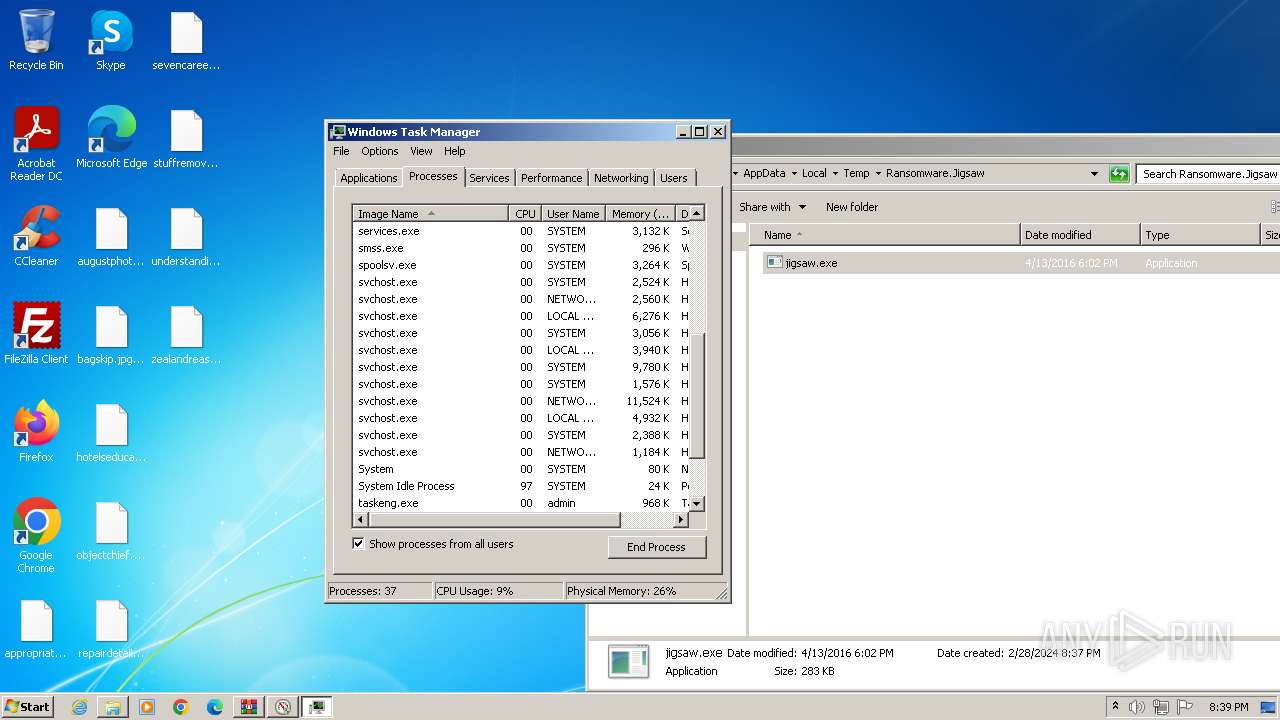Open Internet Explorer from the taskbar
Screen dimensions: 1280x720
click(79, 707)
